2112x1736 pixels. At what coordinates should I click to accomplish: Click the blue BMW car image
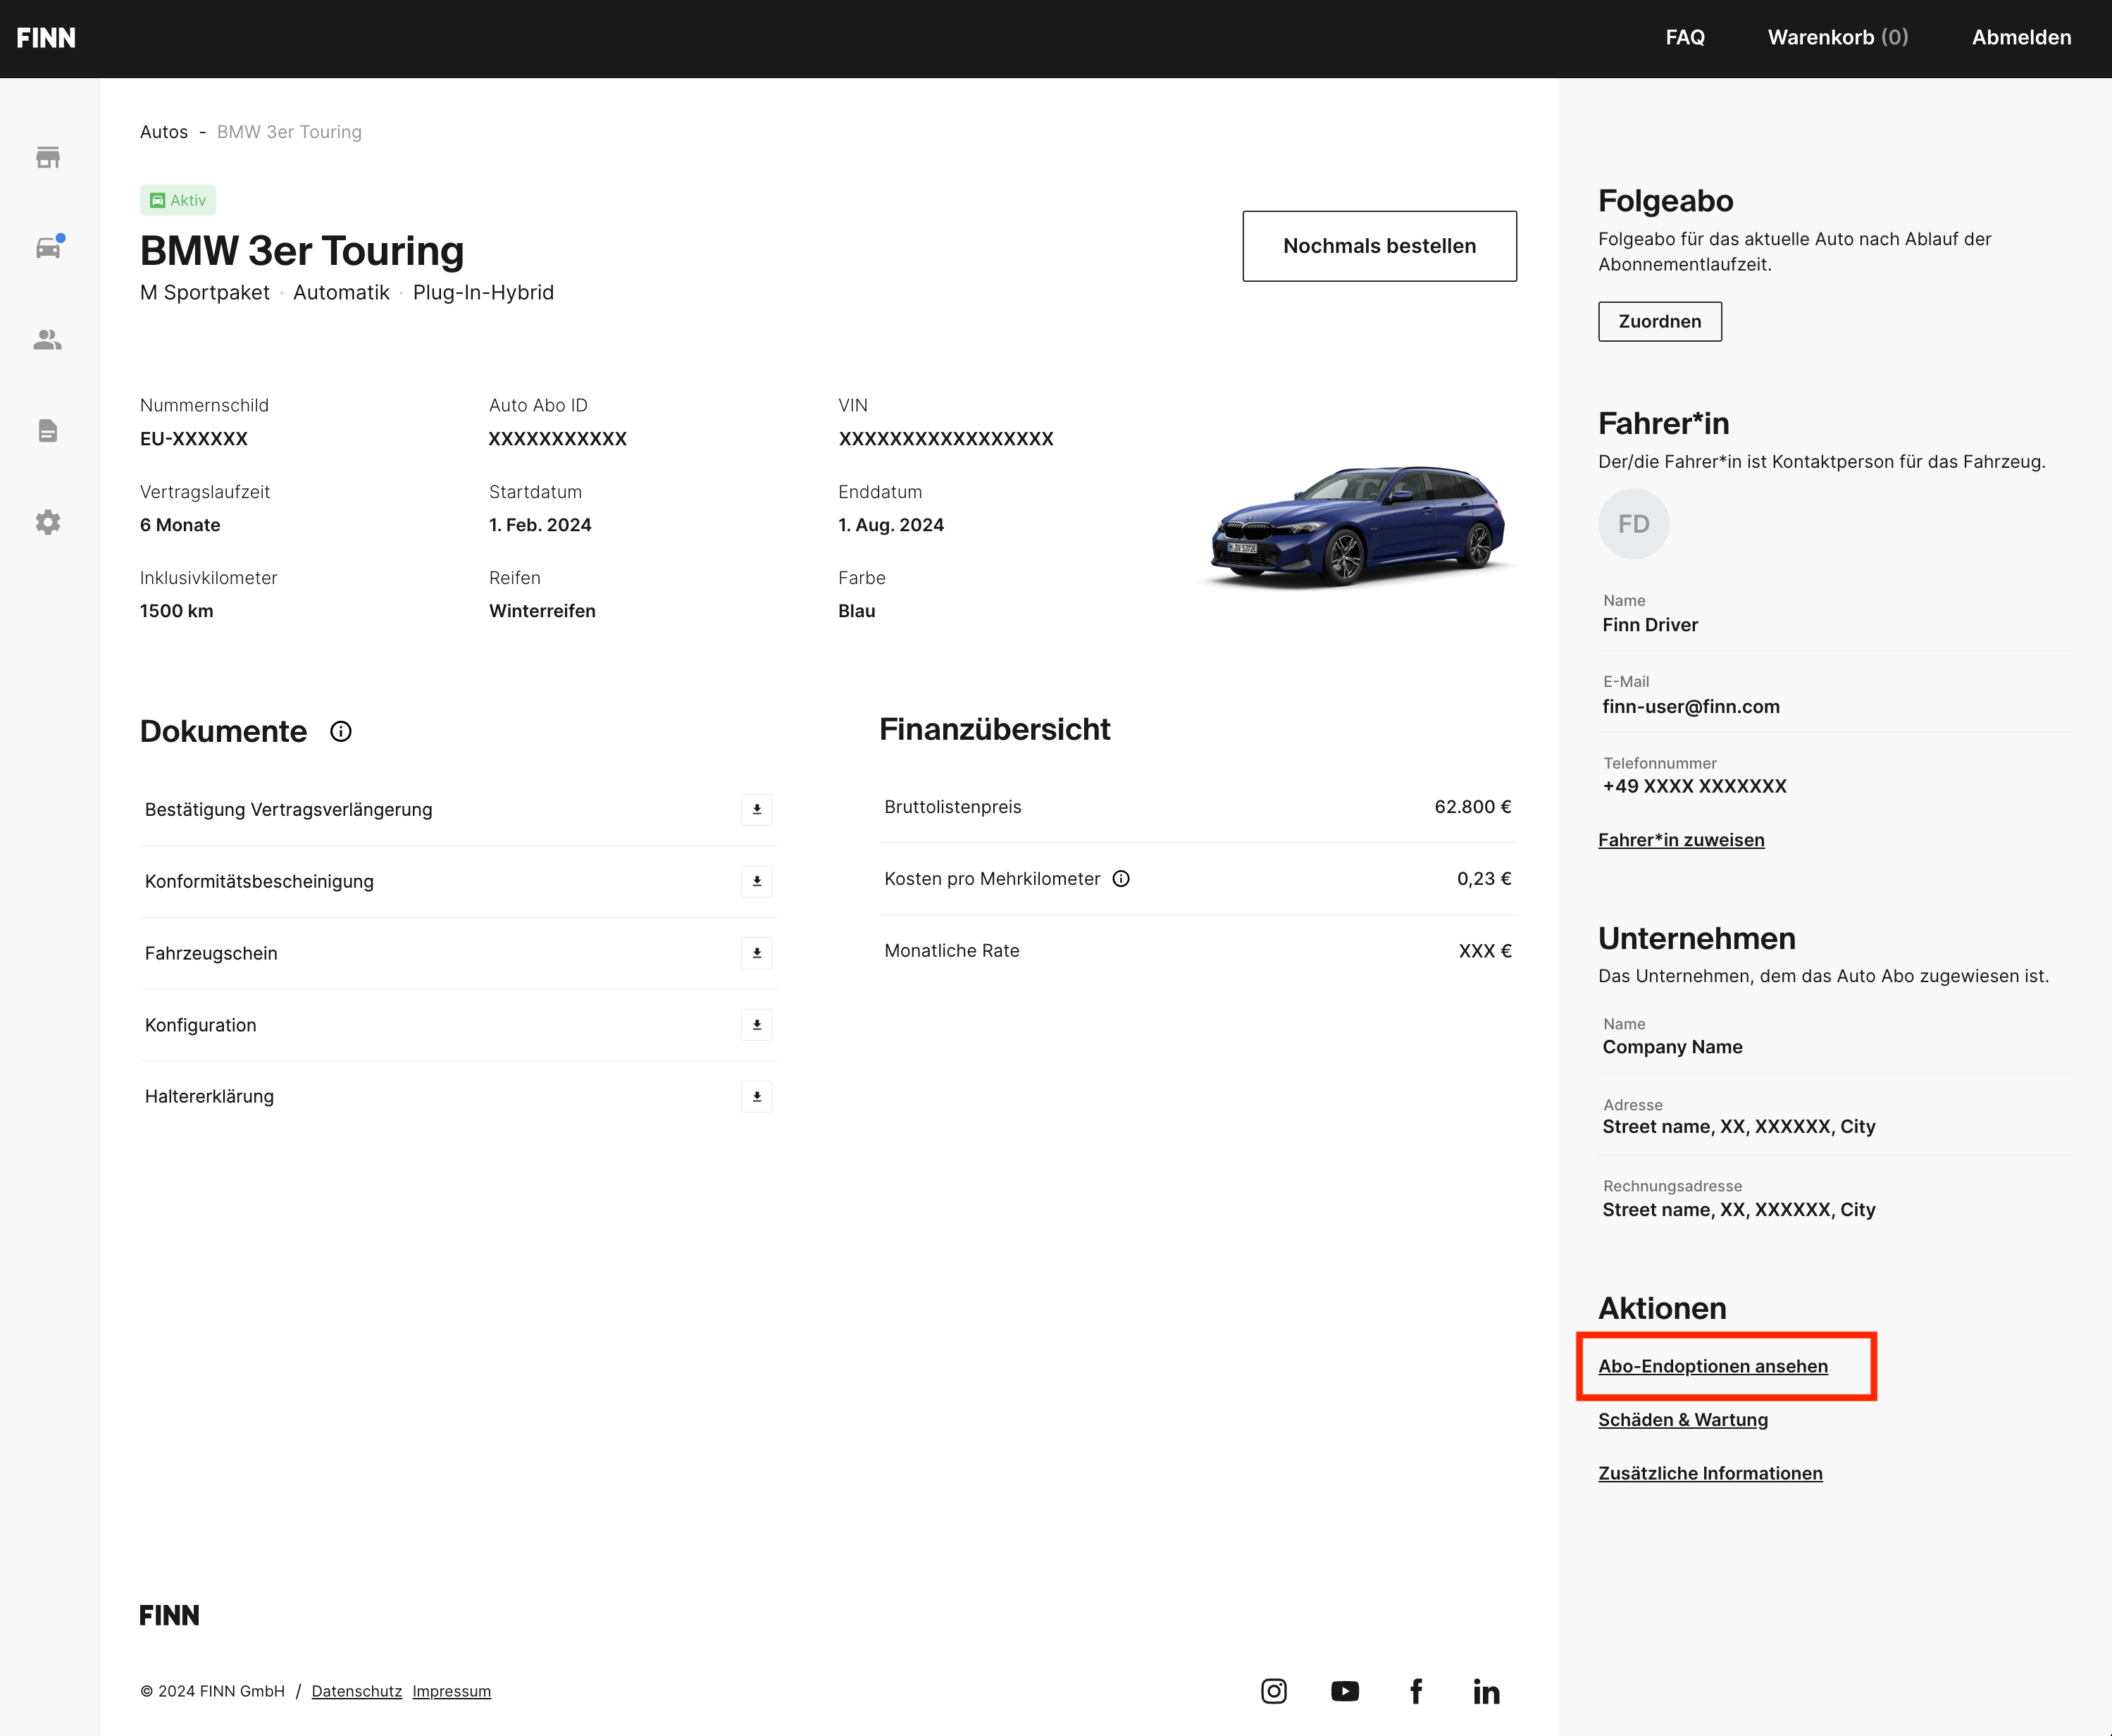click(x=1358, y=524)
